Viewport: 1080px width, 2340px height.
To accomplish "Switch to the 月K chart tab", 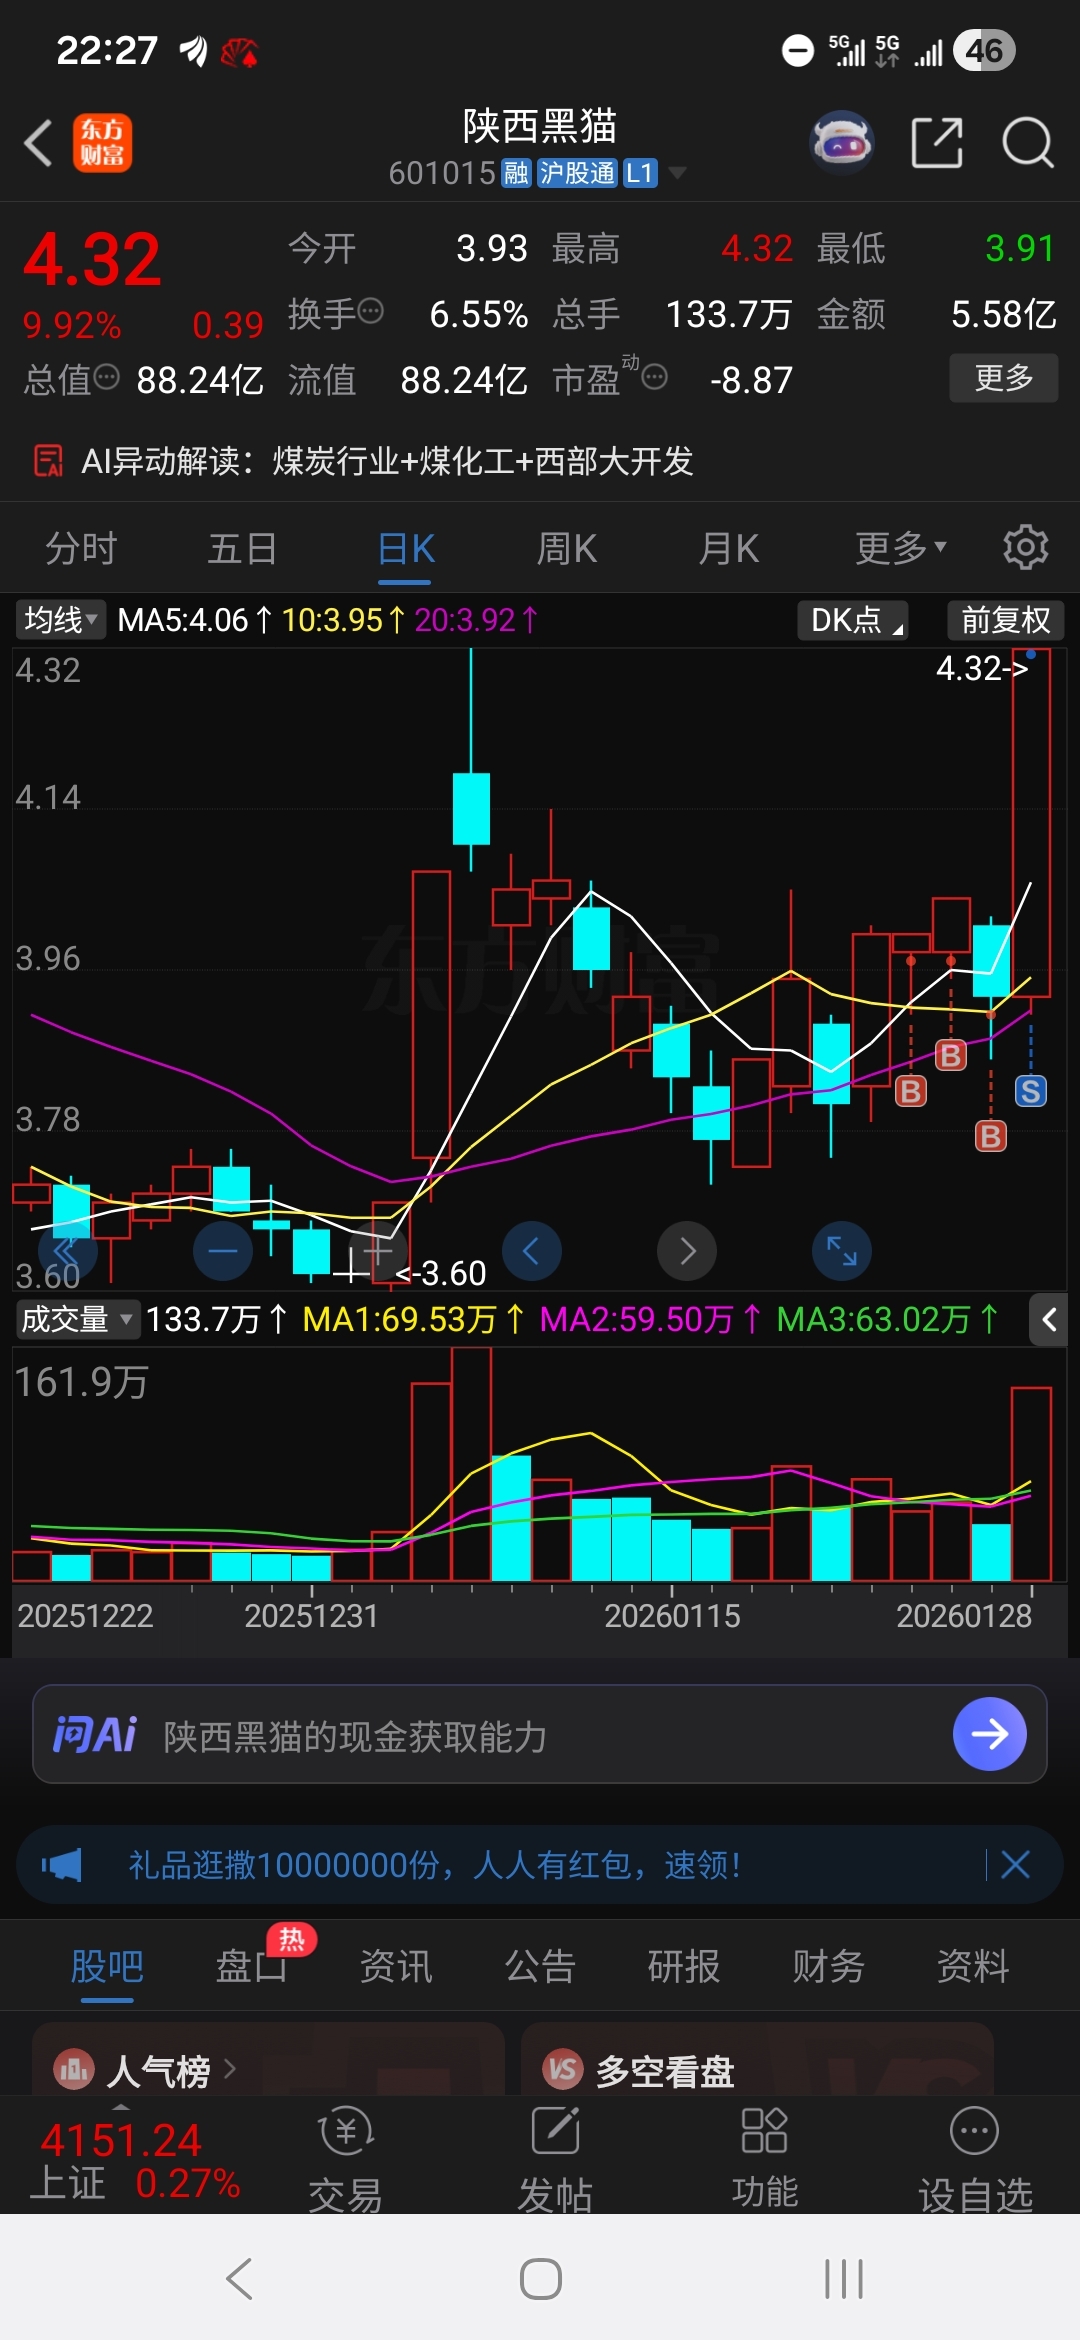I will pos(729,548).
